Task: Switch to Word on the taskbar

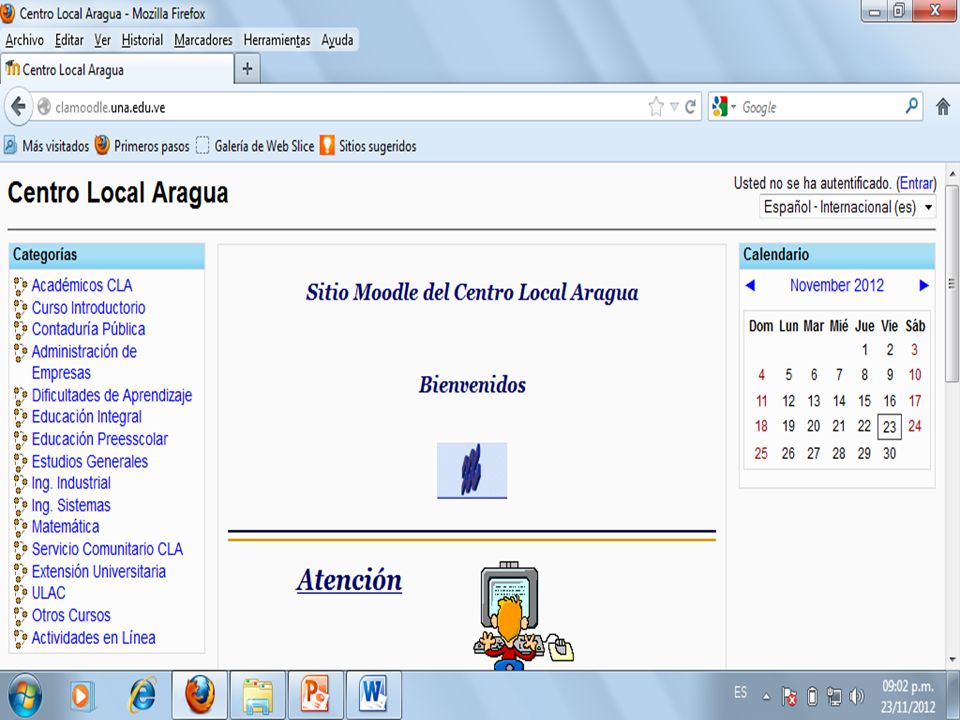Action: pyautogui.click(x=373, y=695)
